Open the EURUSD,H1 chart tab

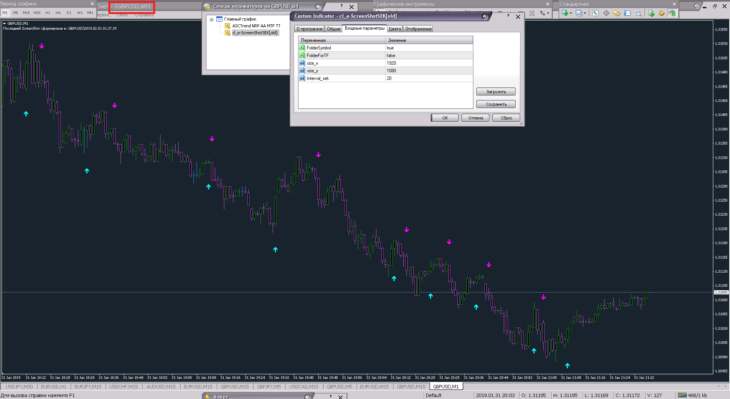click(54, 386)
